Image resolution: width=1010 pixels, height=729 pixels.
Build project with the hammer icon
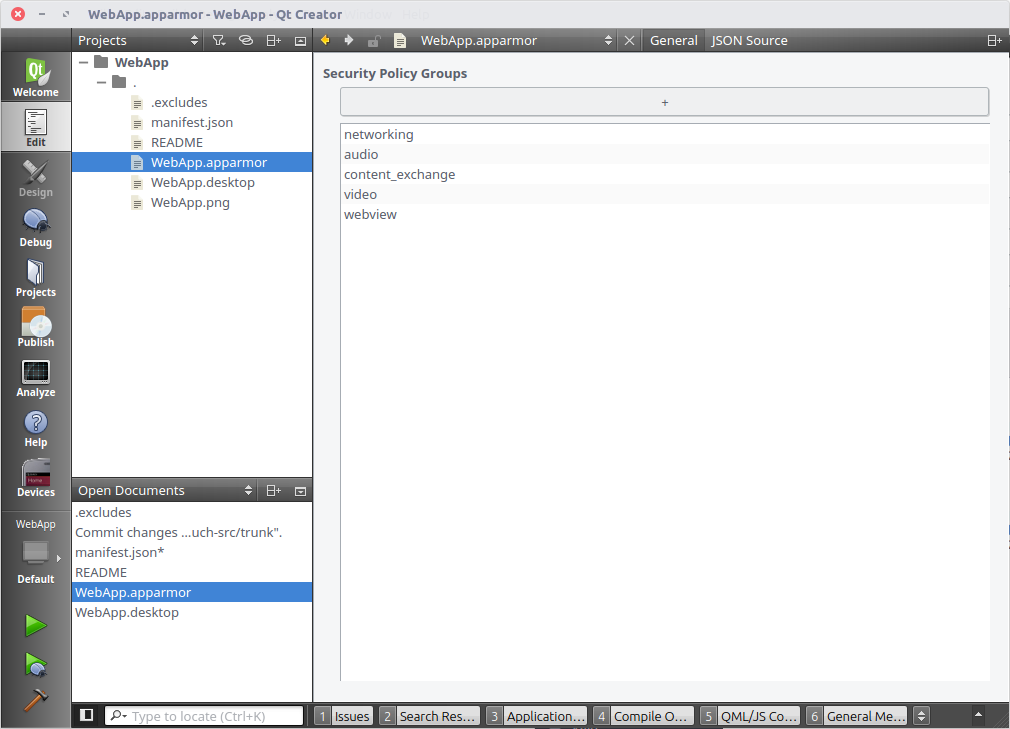click(35, 700)
